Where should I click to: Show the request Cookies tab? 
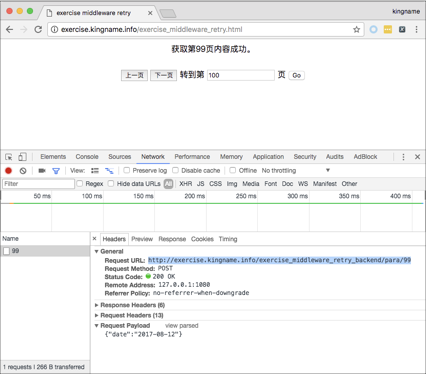point(202,239)
